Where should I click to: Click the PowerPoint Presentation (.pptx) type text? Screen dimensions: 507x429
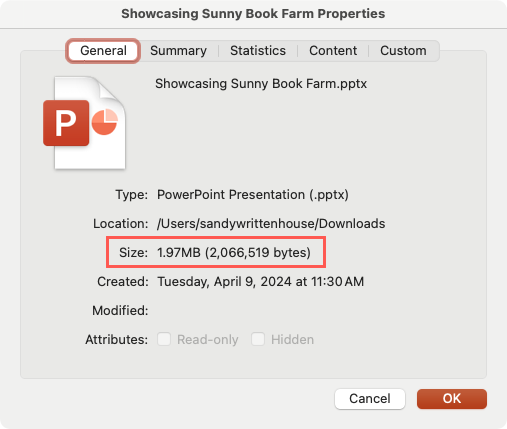[x=253, y=195]
